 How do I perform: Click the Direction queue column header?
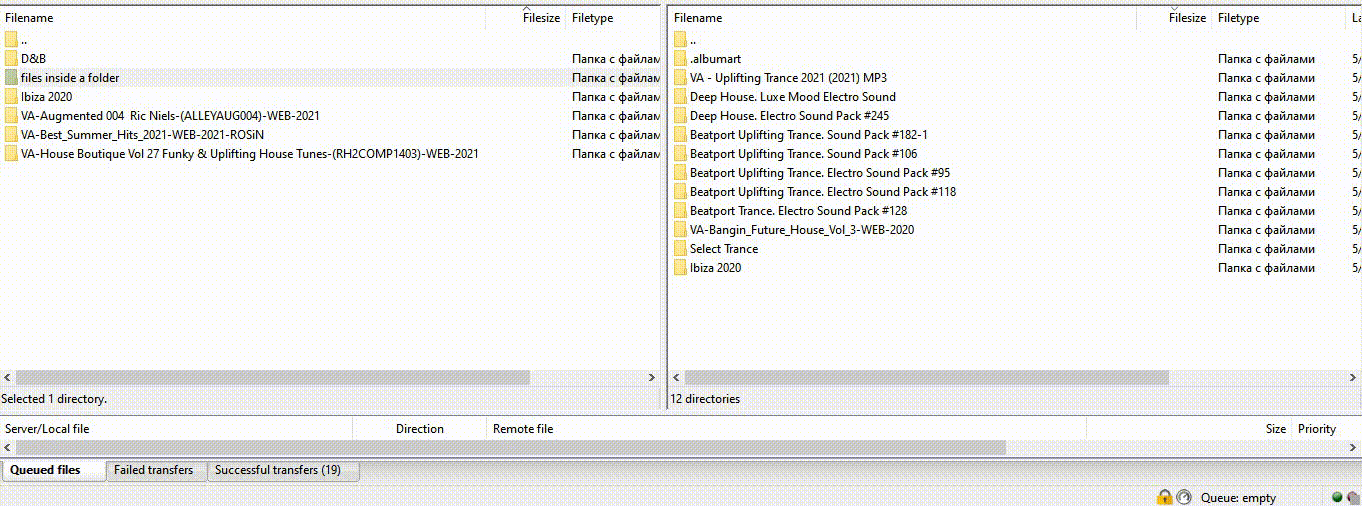(420, 429)
